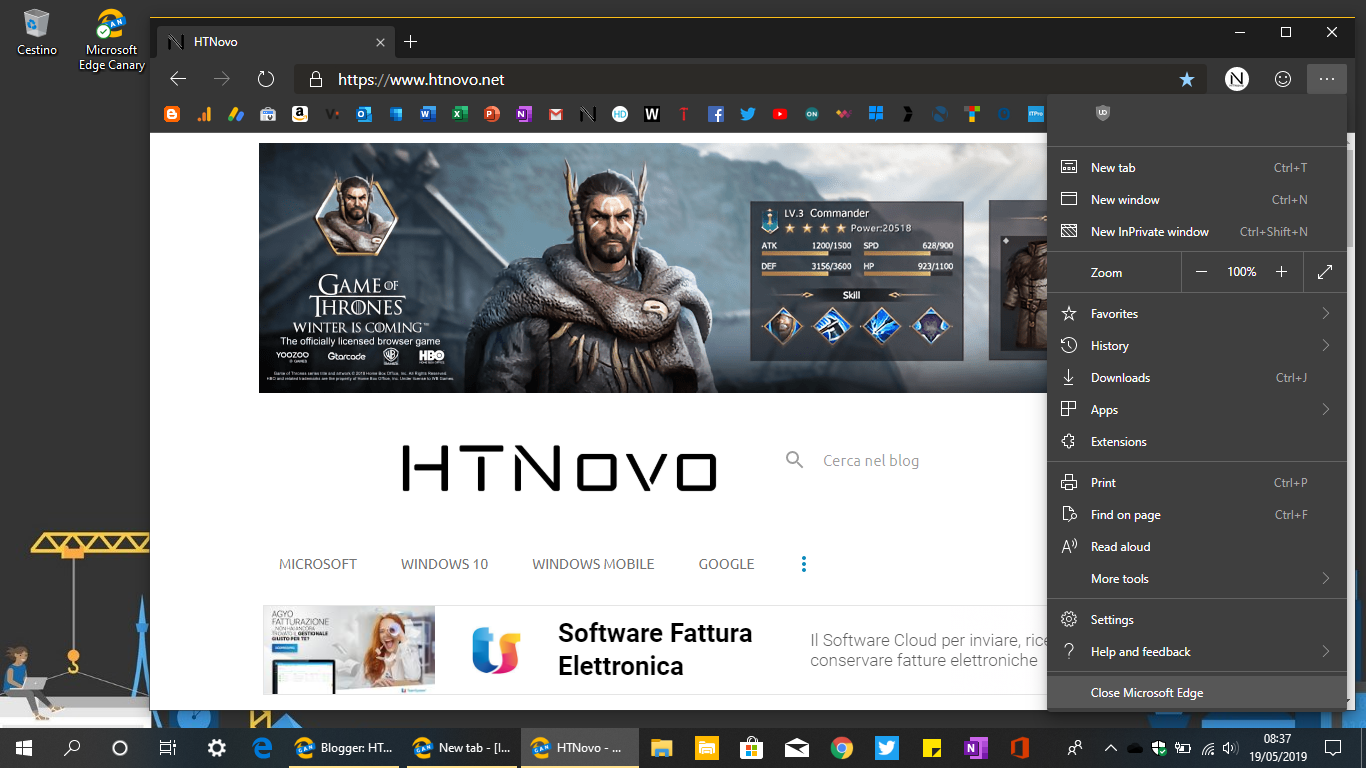Open the MICROSOFT blog category
The image size is (1366, 768).
[x=318, y=564]
